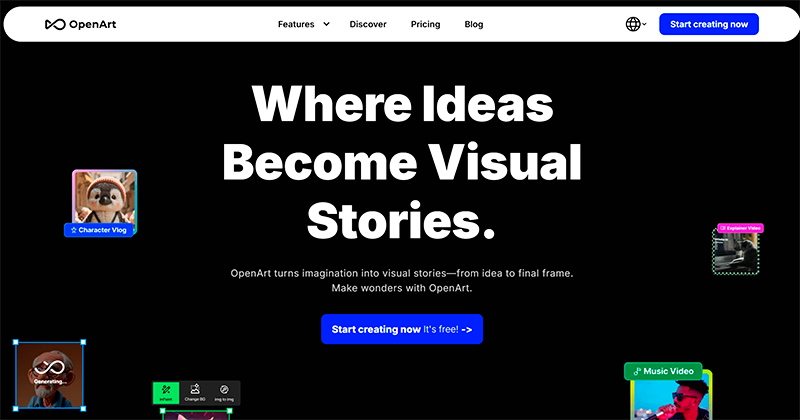Click the Character Vlog star tag
This screenshot has height=420, width=800.
click(x=99, y=230)
